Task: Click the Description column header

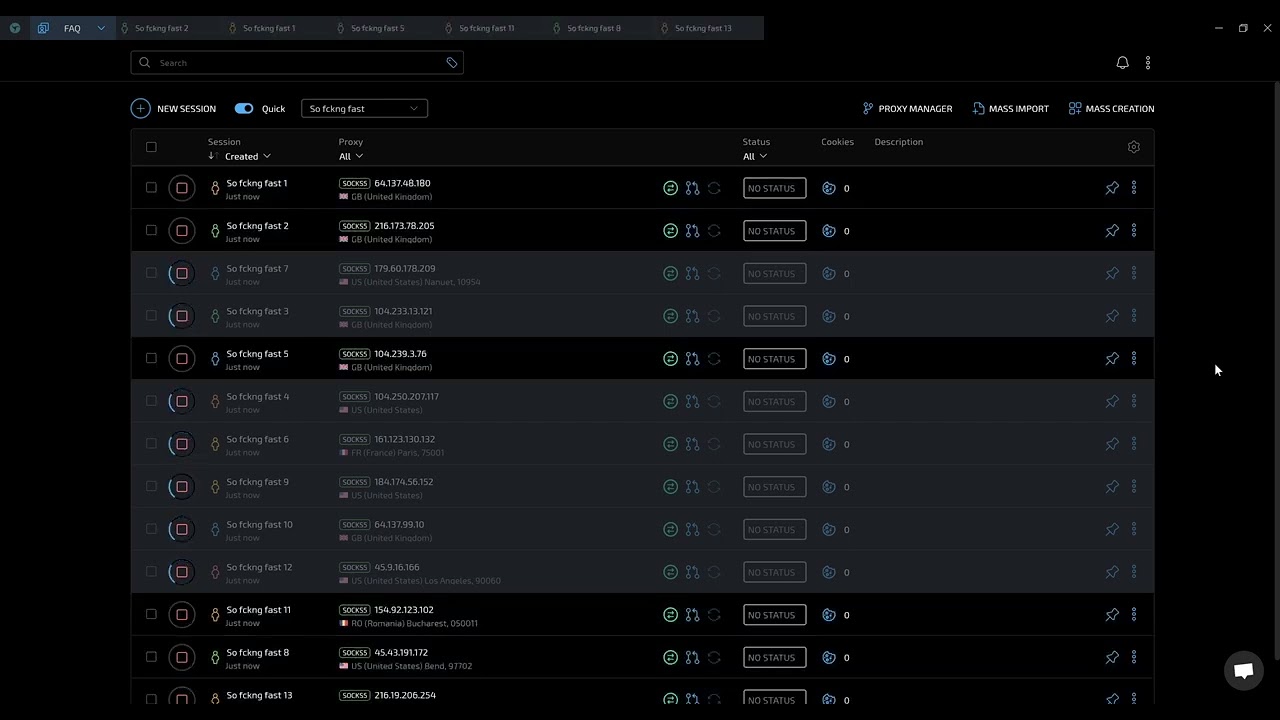Action: click(x=898, y=142)
